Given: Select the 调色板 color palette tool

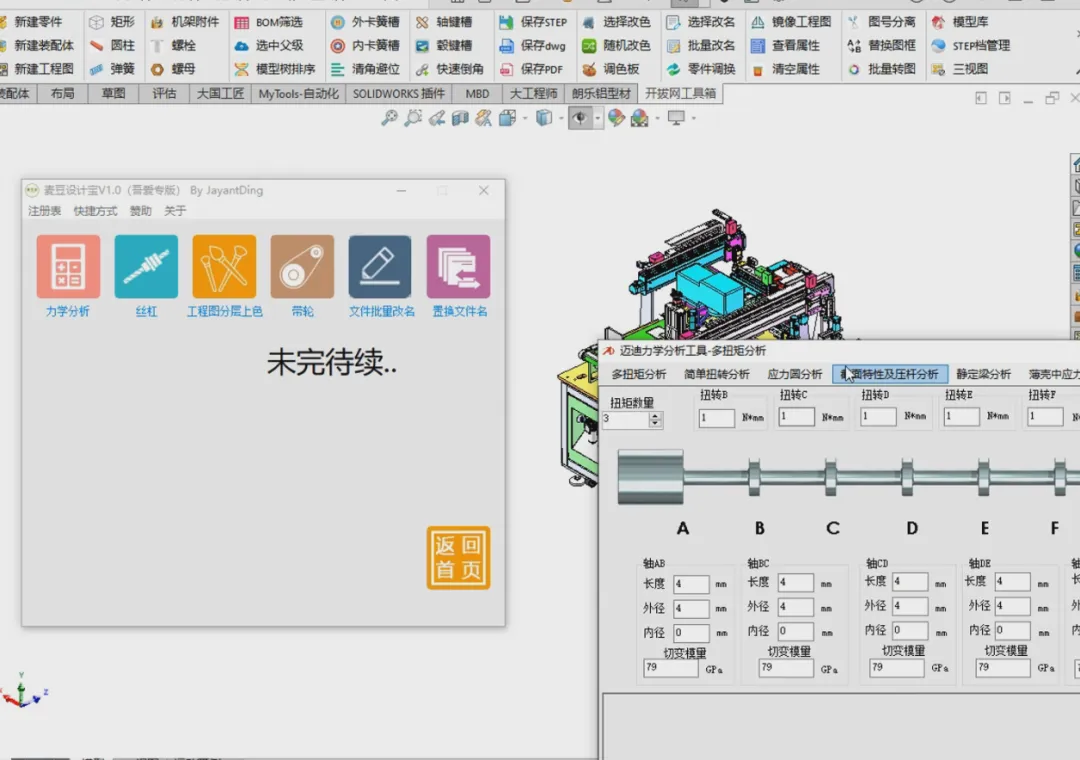Looking at the screenshot, I should [x=611, y=69].
